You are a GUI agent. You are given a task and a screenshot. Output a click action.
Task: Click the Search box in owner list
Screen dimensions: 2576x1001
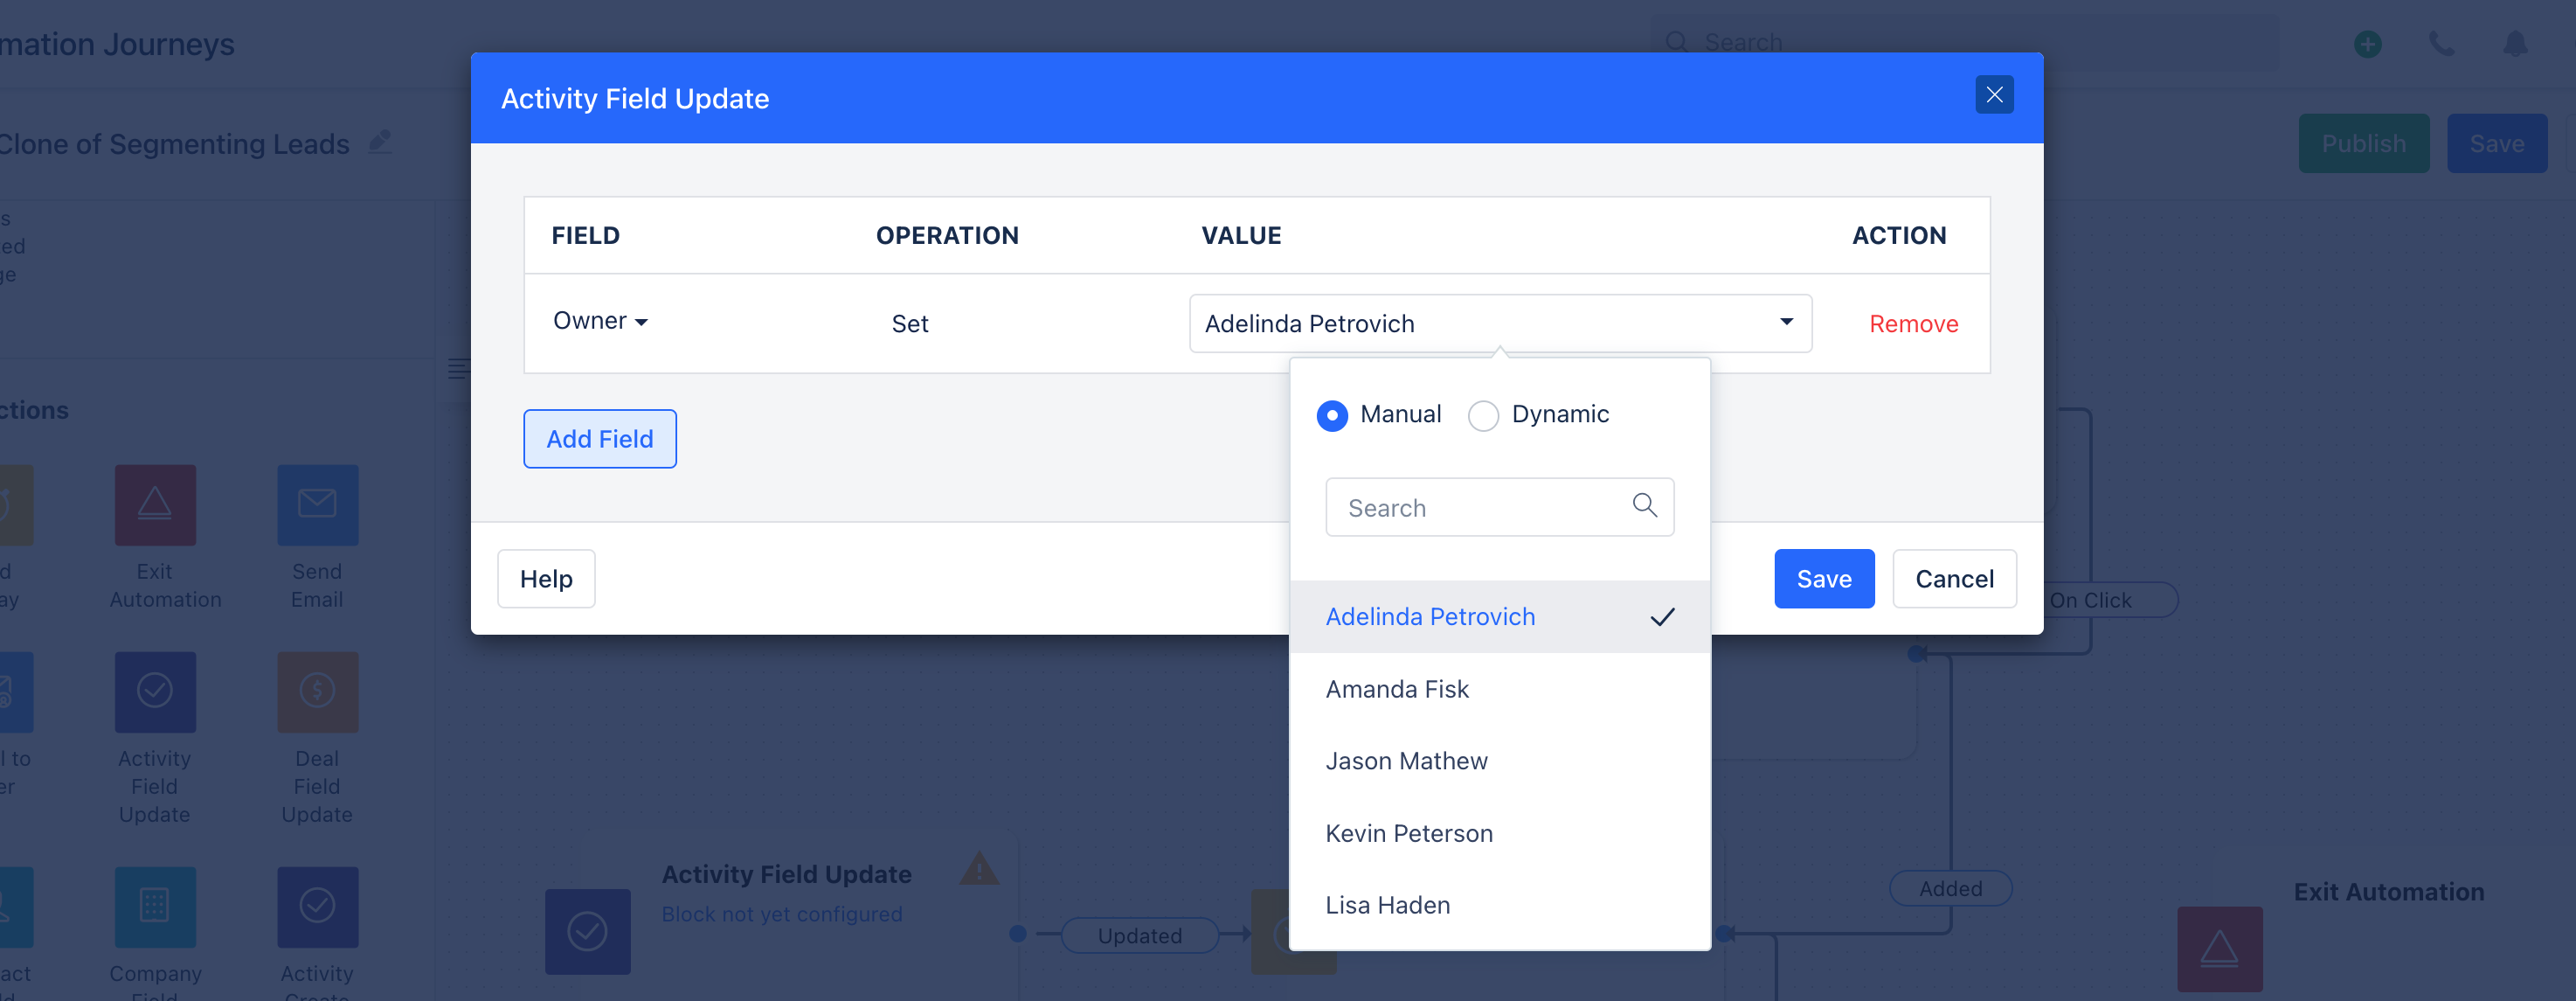point(1499,507)
